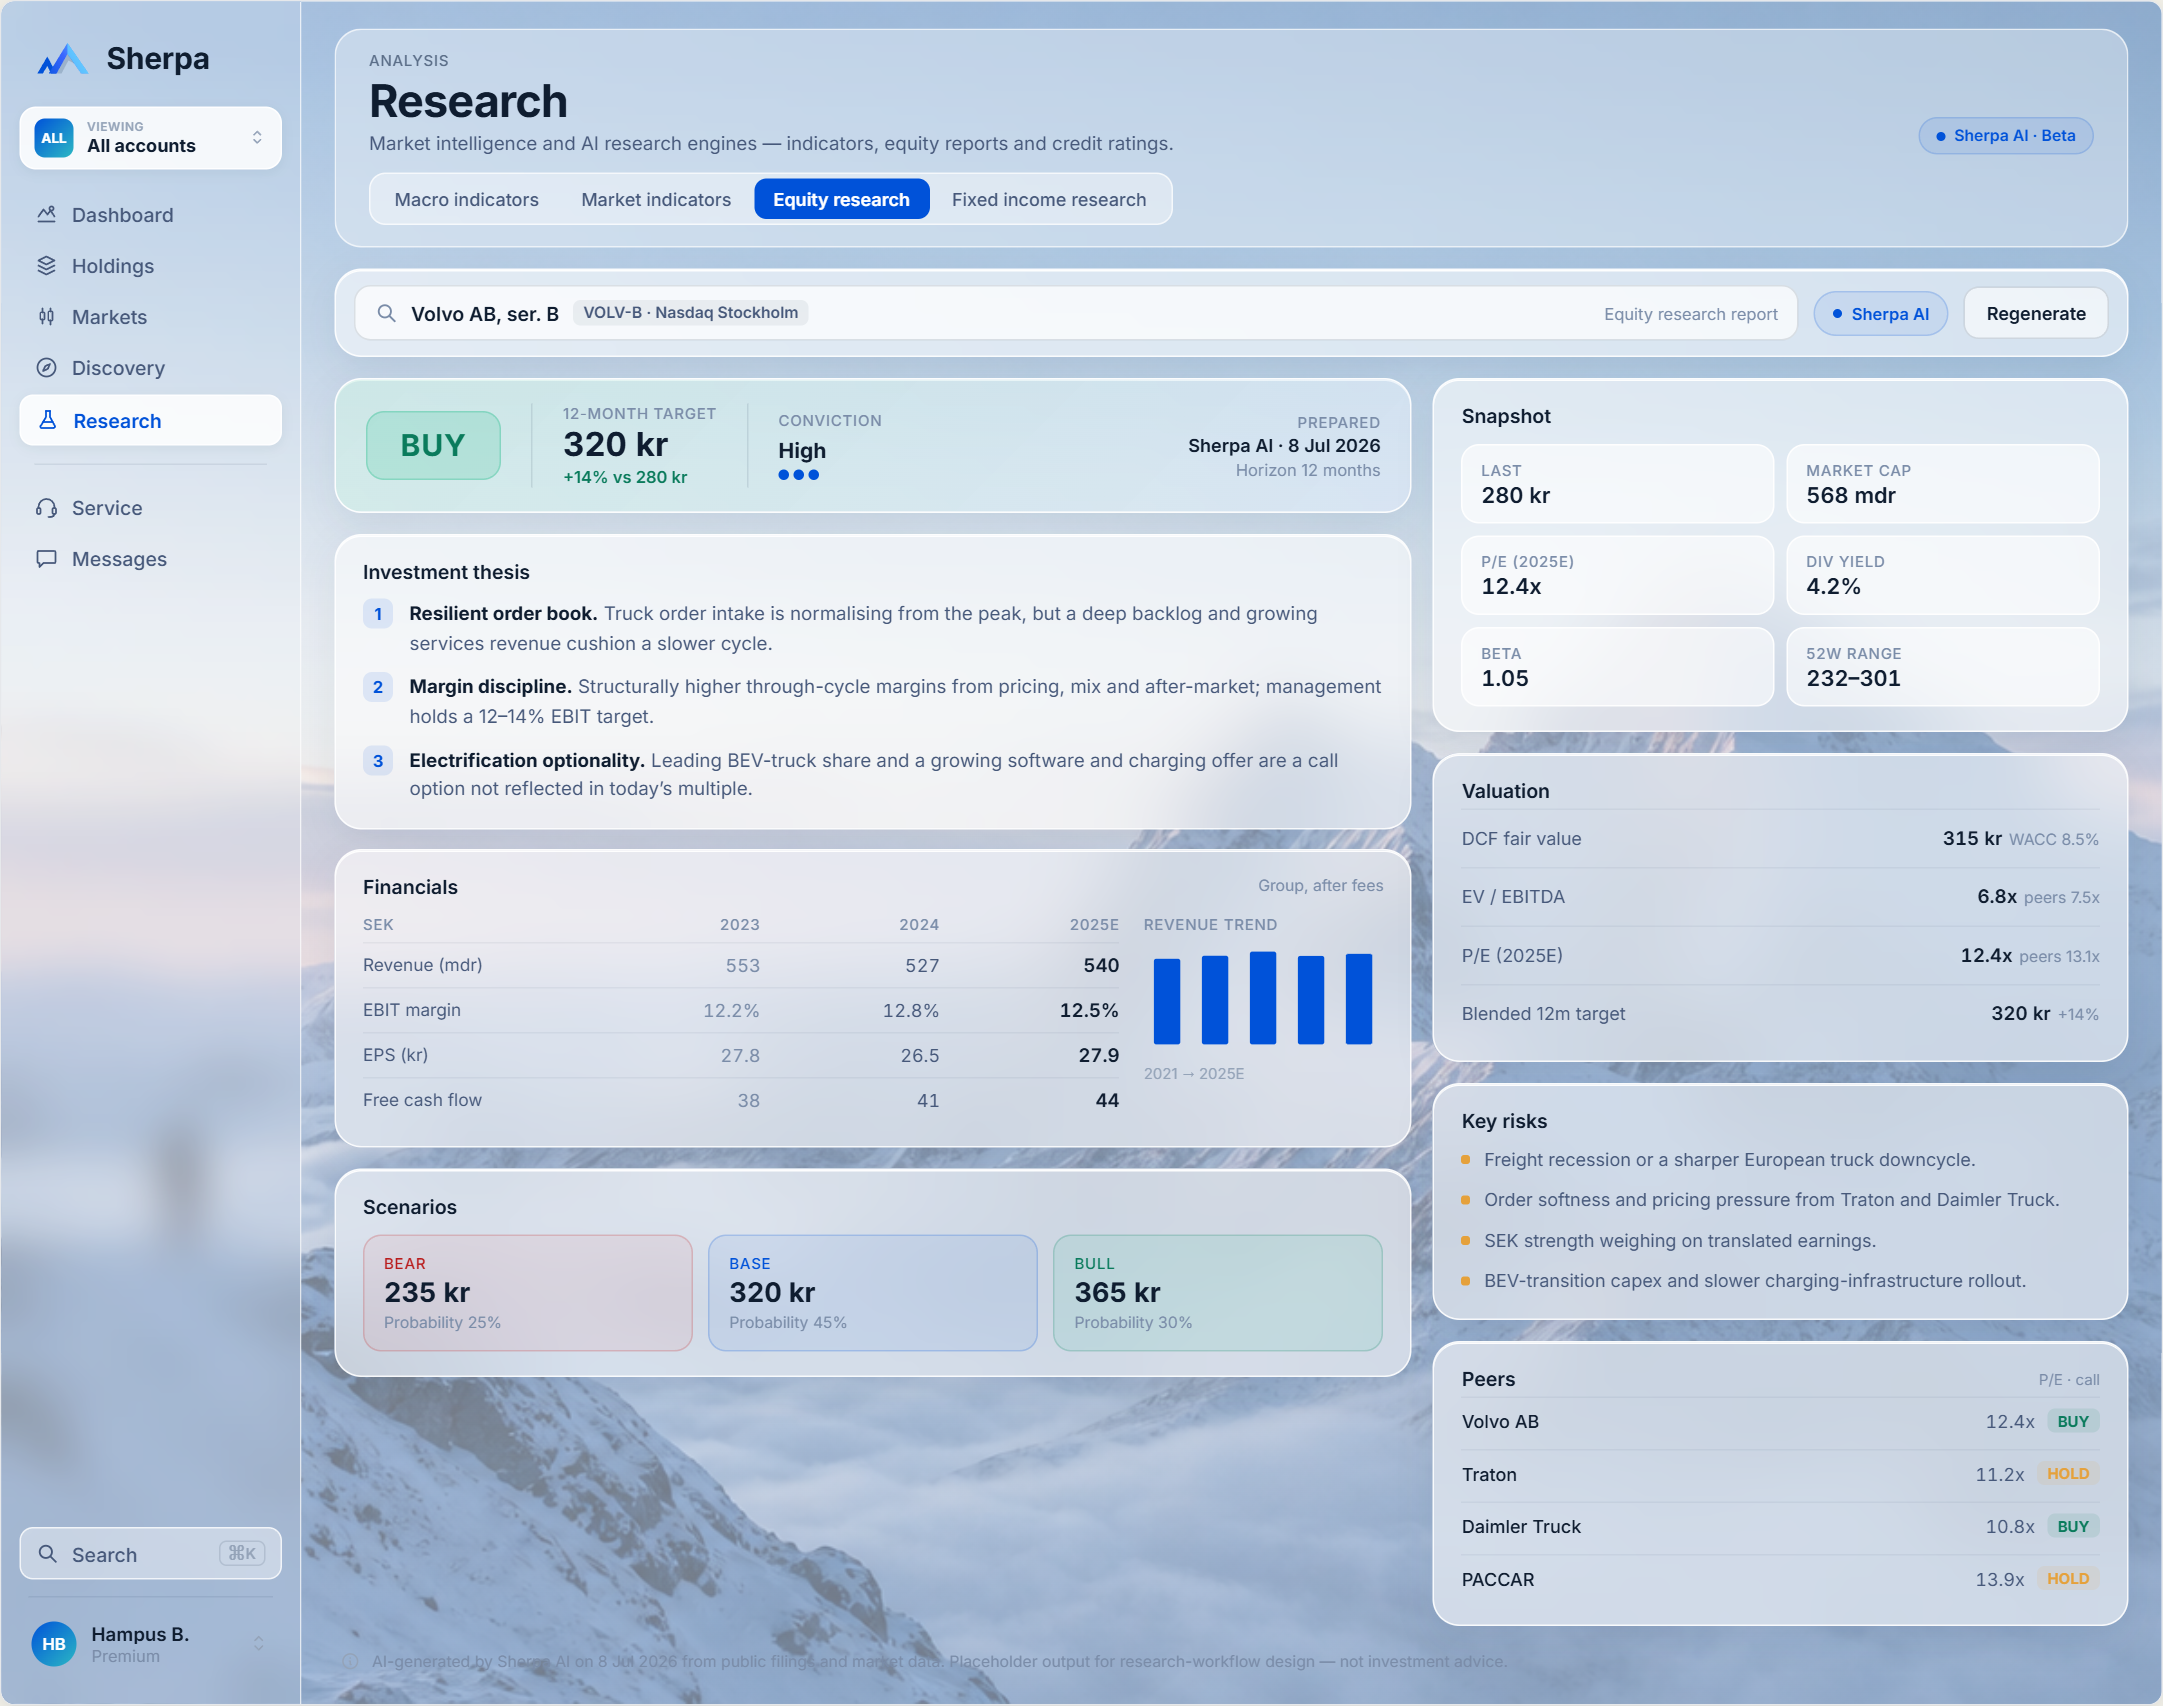Image resolution: width=2163 pixels, height=1706 pixels.
Task: Click the Hampus B. Premium account name
Action: pos(140,1644)
